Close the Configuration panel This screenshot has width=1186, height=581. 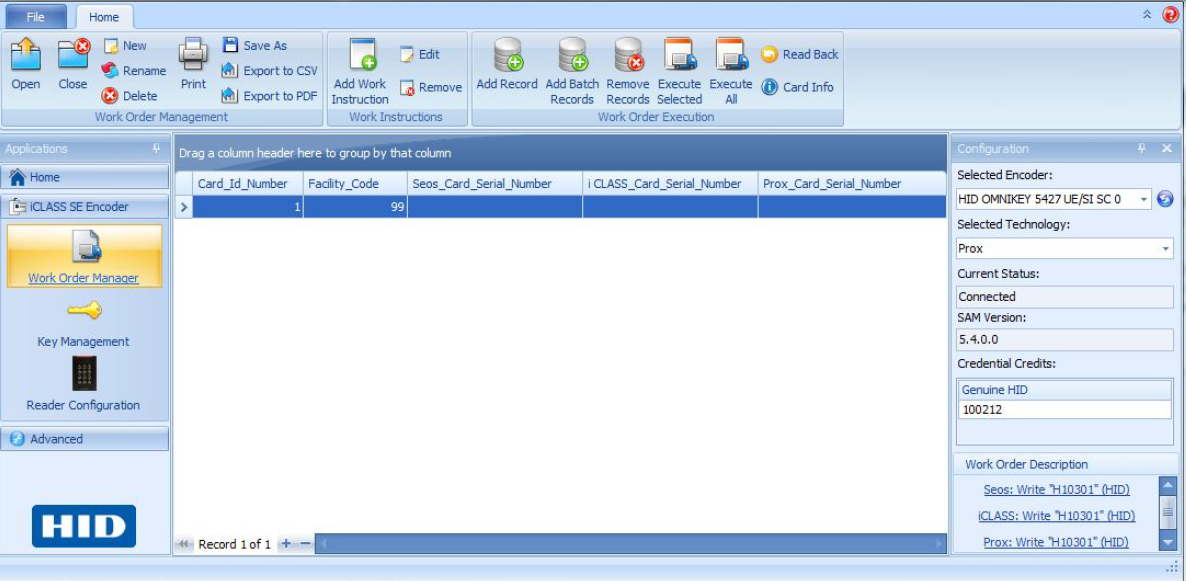(x=1166, y=148)
